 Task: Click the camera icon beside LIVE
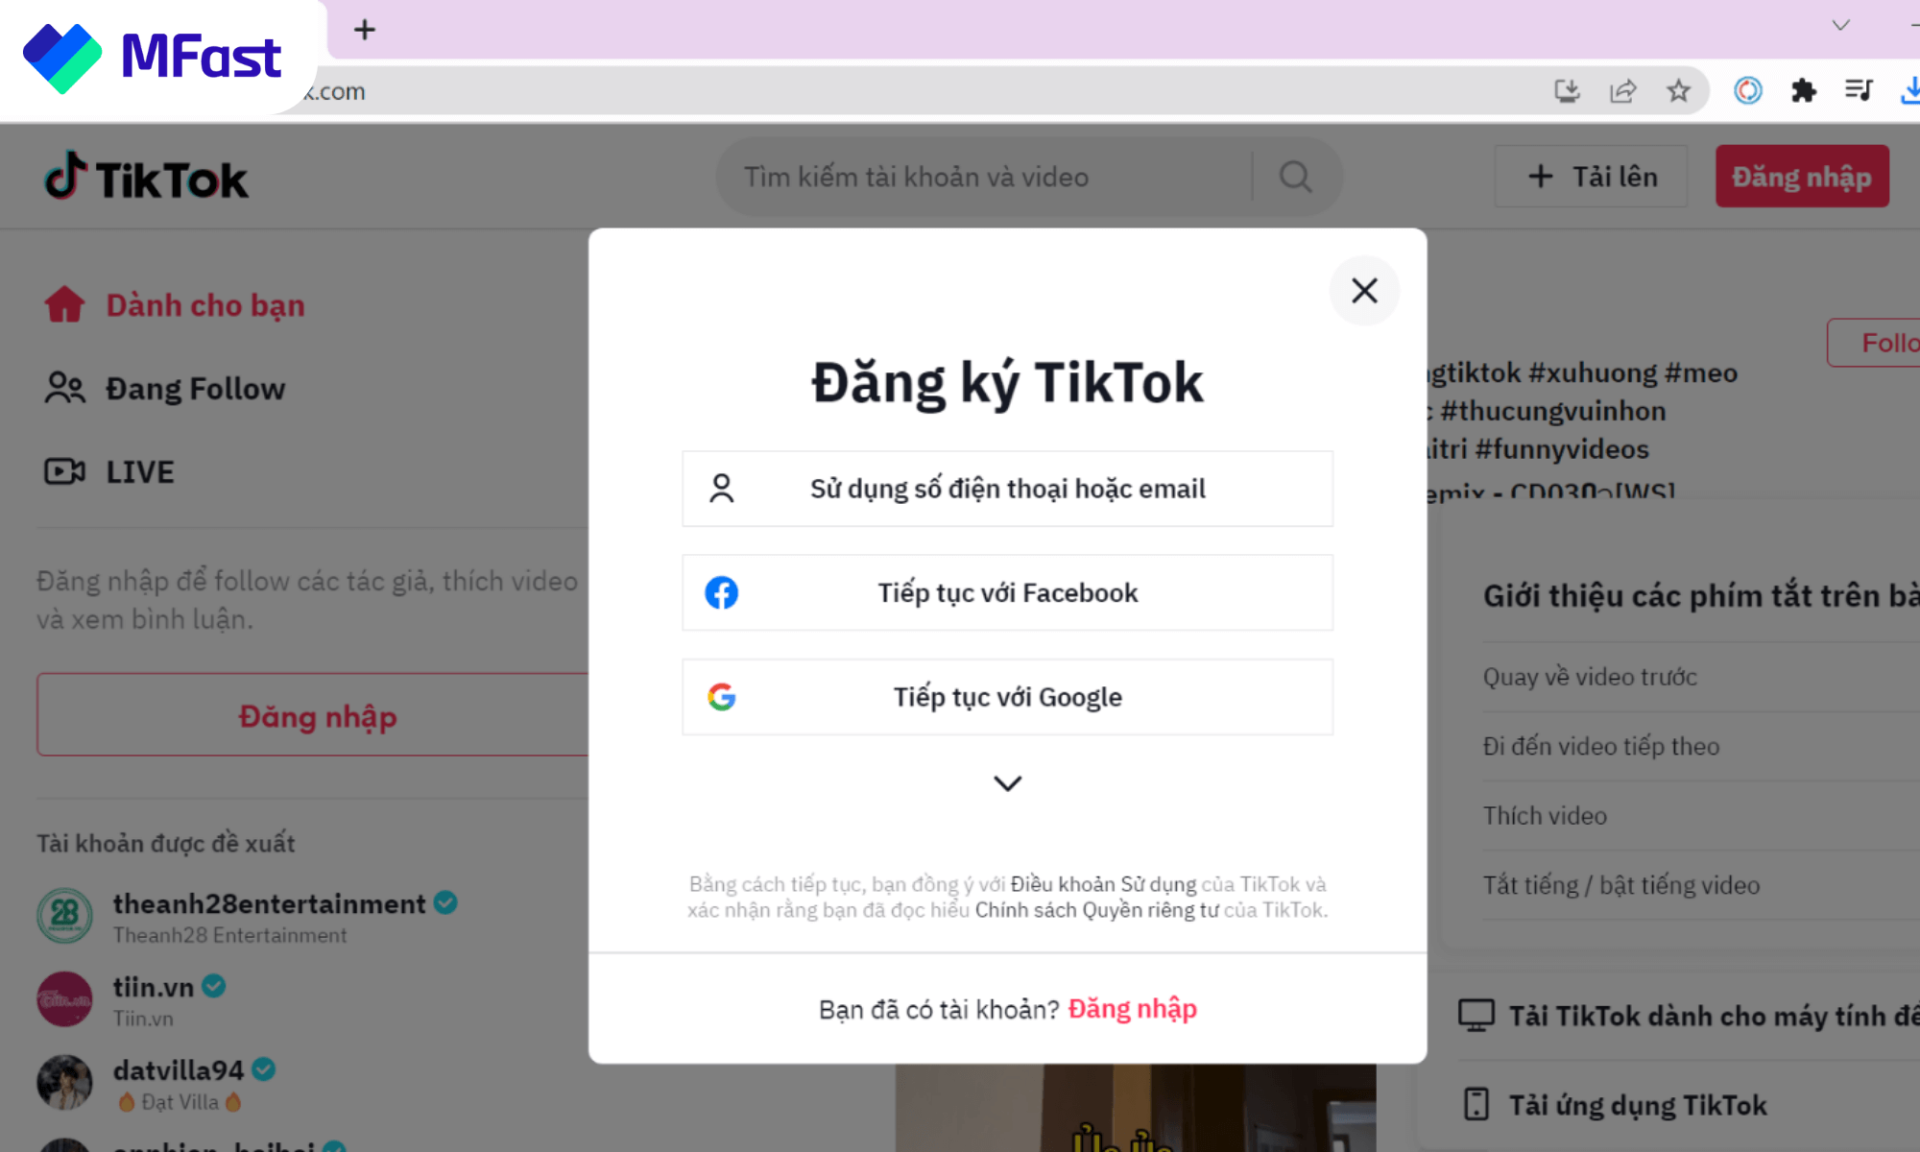tap(65, 471)
